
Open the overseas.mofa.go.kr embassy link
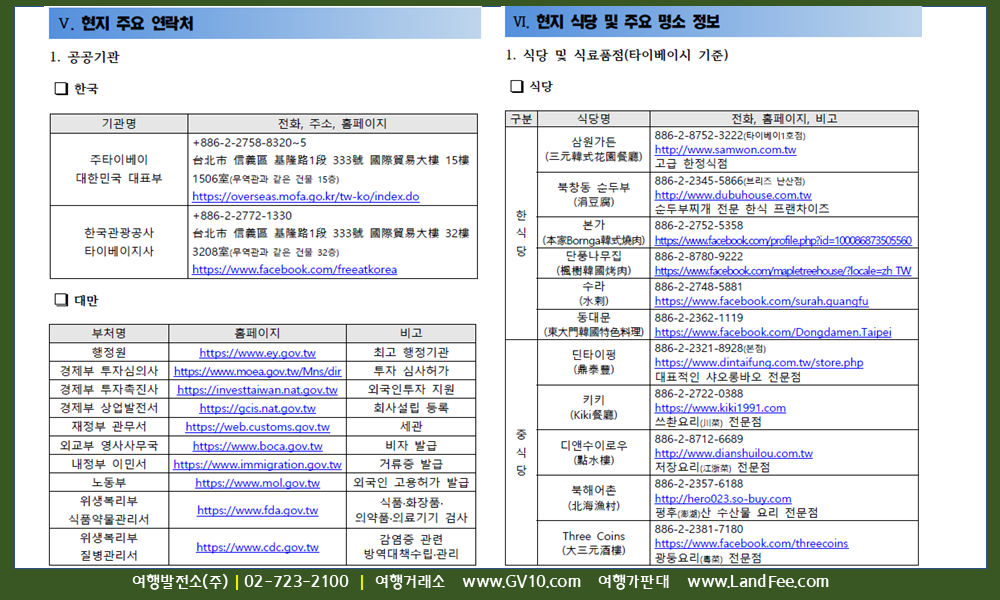[305, 196]
